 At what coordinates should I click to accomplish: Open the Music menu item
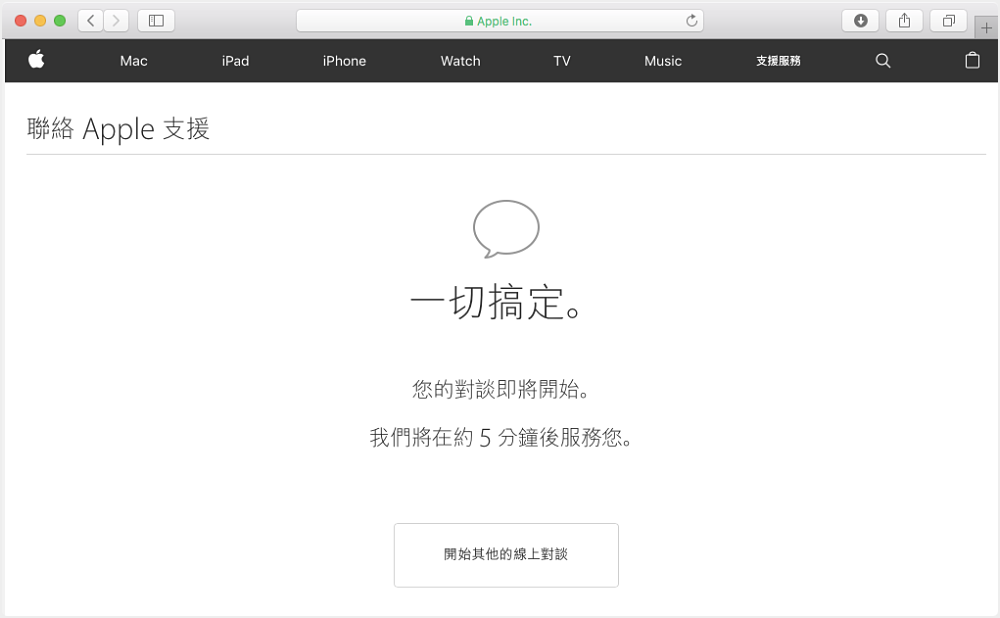[x=663, y=61]
